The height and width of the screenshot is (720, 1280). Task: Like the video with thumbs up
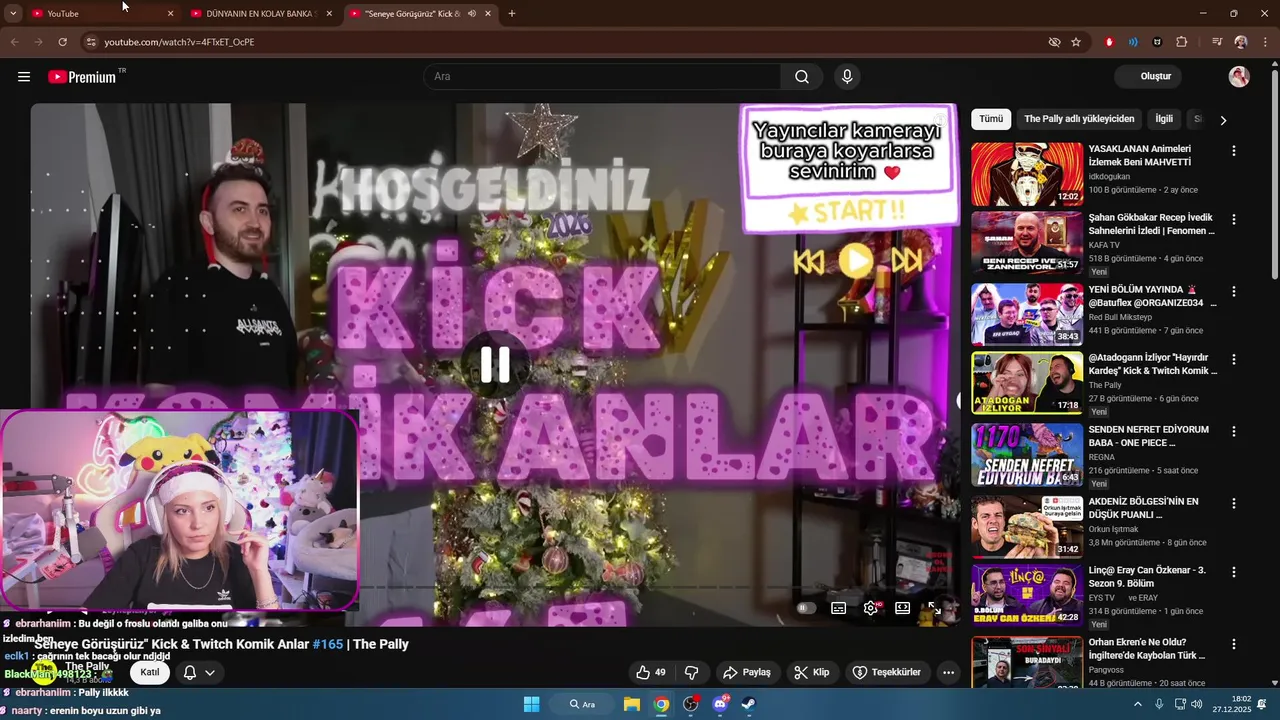point(650,673)
